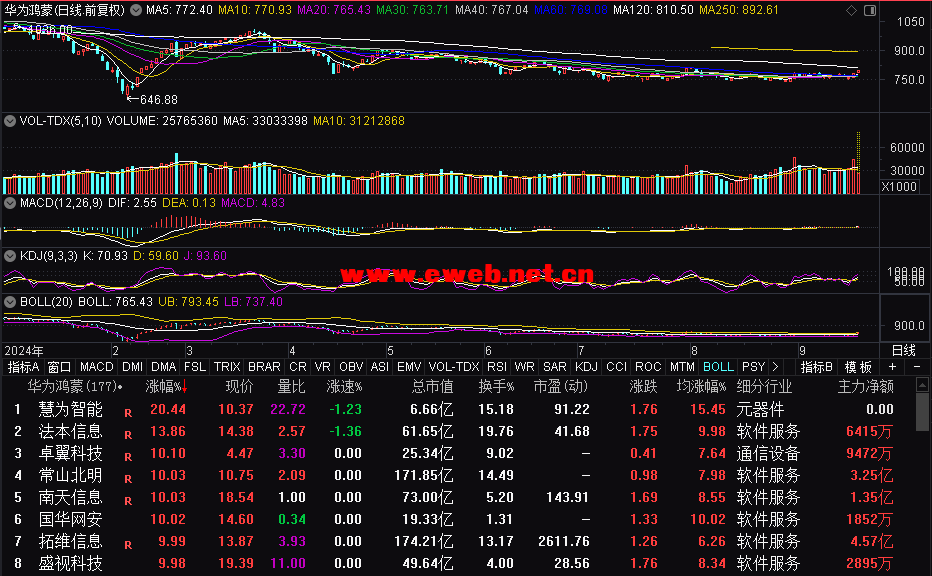Remove an indicator panel with the minus button

[x=917, y=367]
